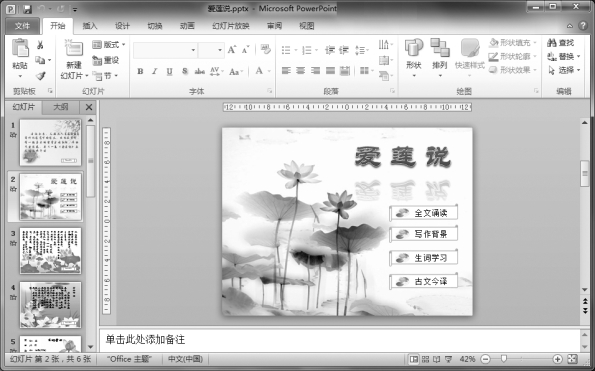Switch to the Design (设计) tab
Screen dimensions: 595x371
tap(122, 26)
